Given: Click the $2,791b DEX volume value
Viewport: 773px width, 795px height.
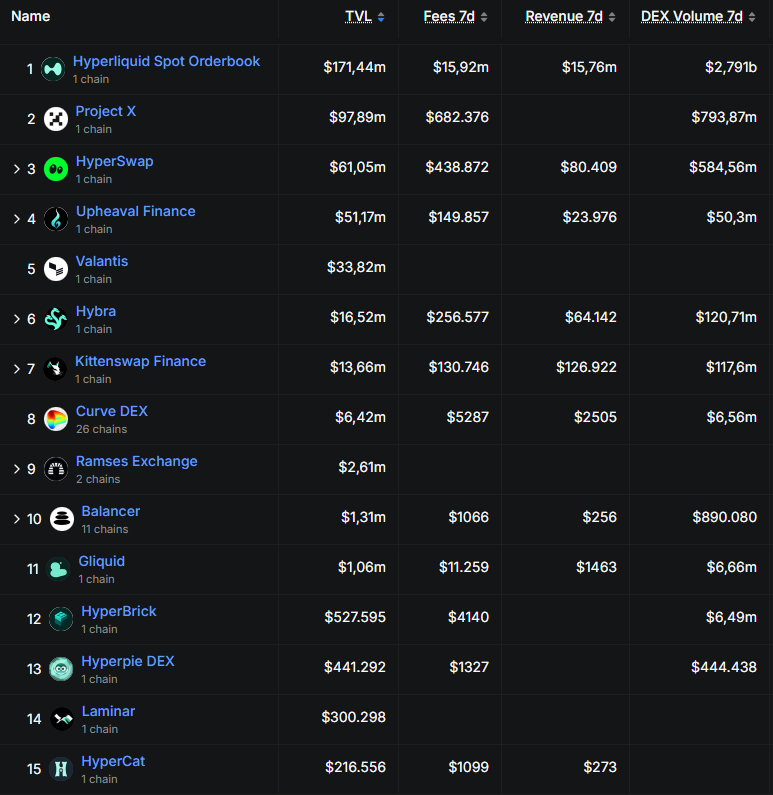Looking at the screenshot, I should [731, 67].
